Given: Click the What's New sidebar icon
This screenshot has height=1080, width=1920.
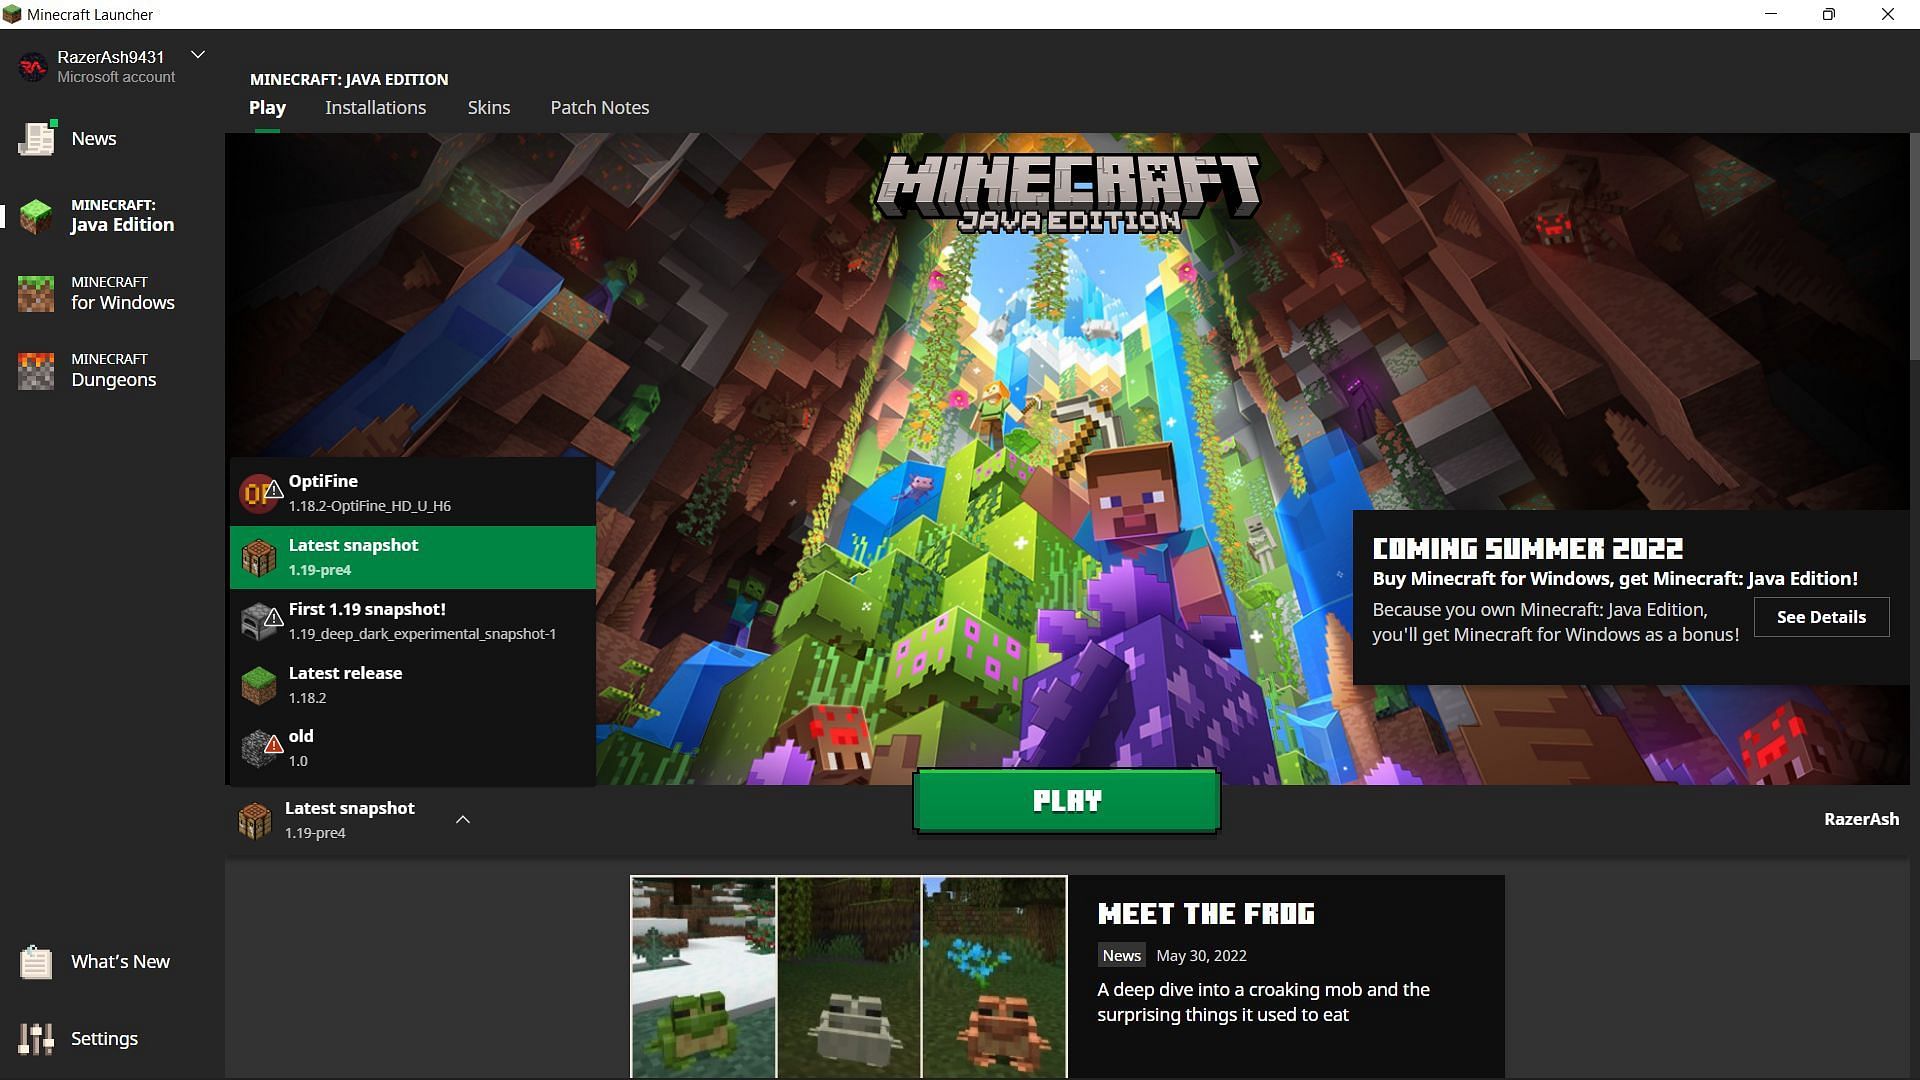Looking at the screenshot, I should [x=36, y=961].
